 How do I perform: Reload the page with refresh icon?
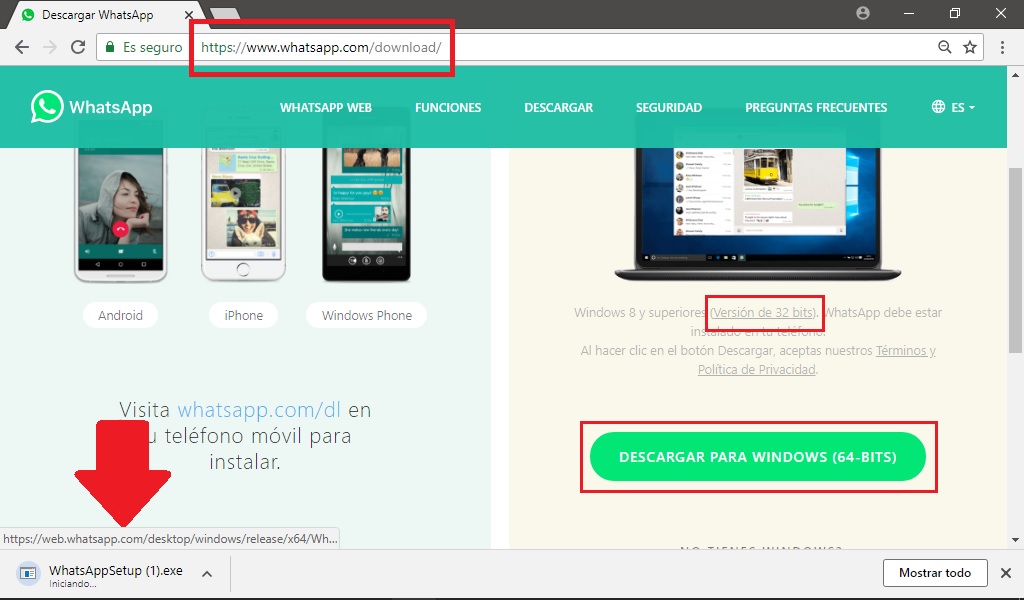click(x=78, y=47)
